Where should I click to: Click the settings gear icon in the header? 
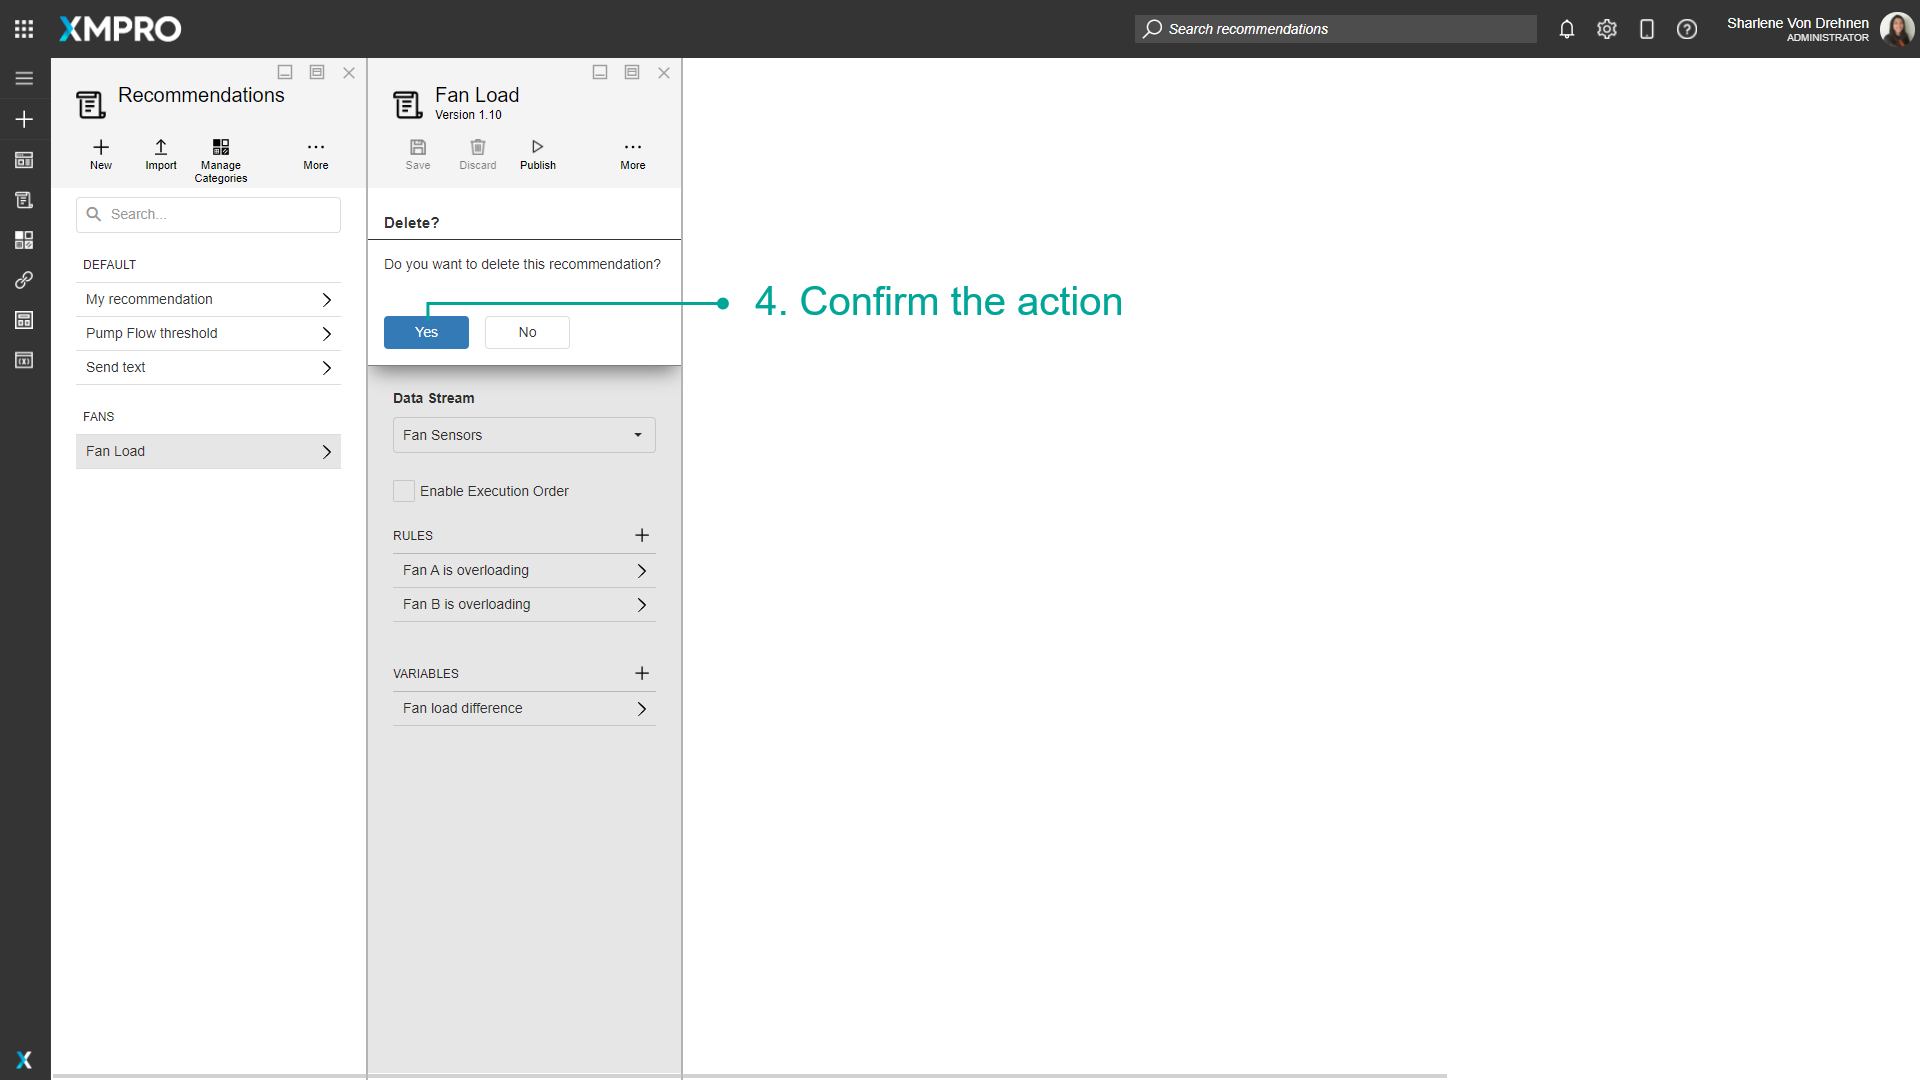point(1607,29)
